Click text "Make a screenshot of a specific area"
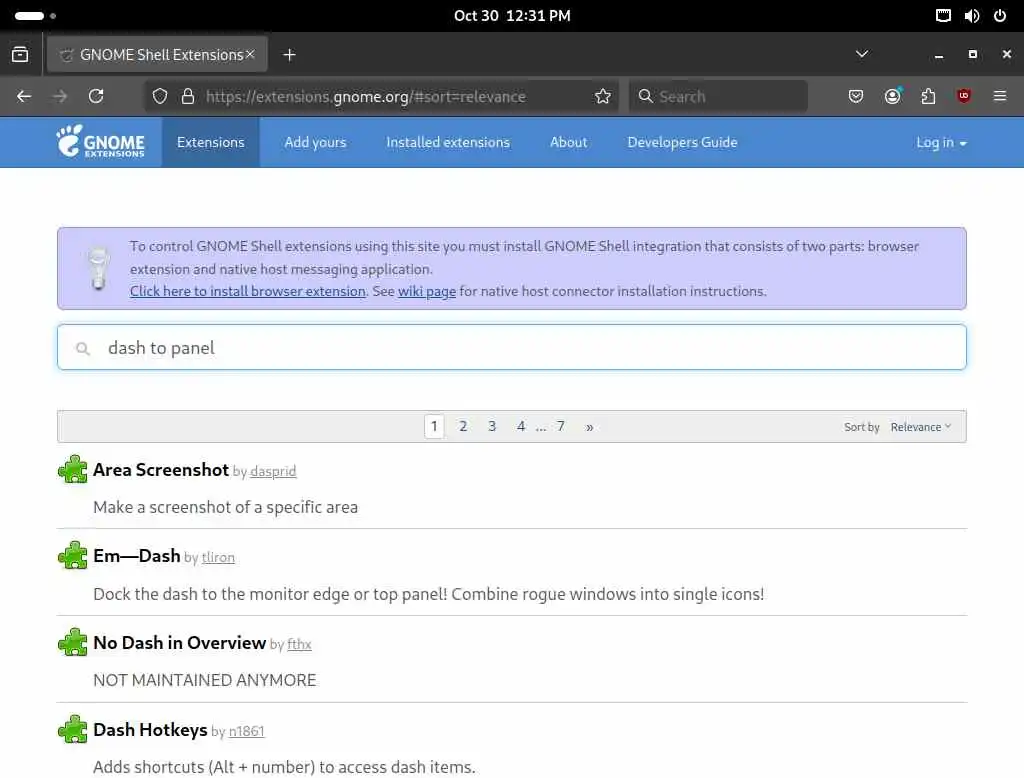Screen dimensions: 1024x778 click(x=225, y=508)
